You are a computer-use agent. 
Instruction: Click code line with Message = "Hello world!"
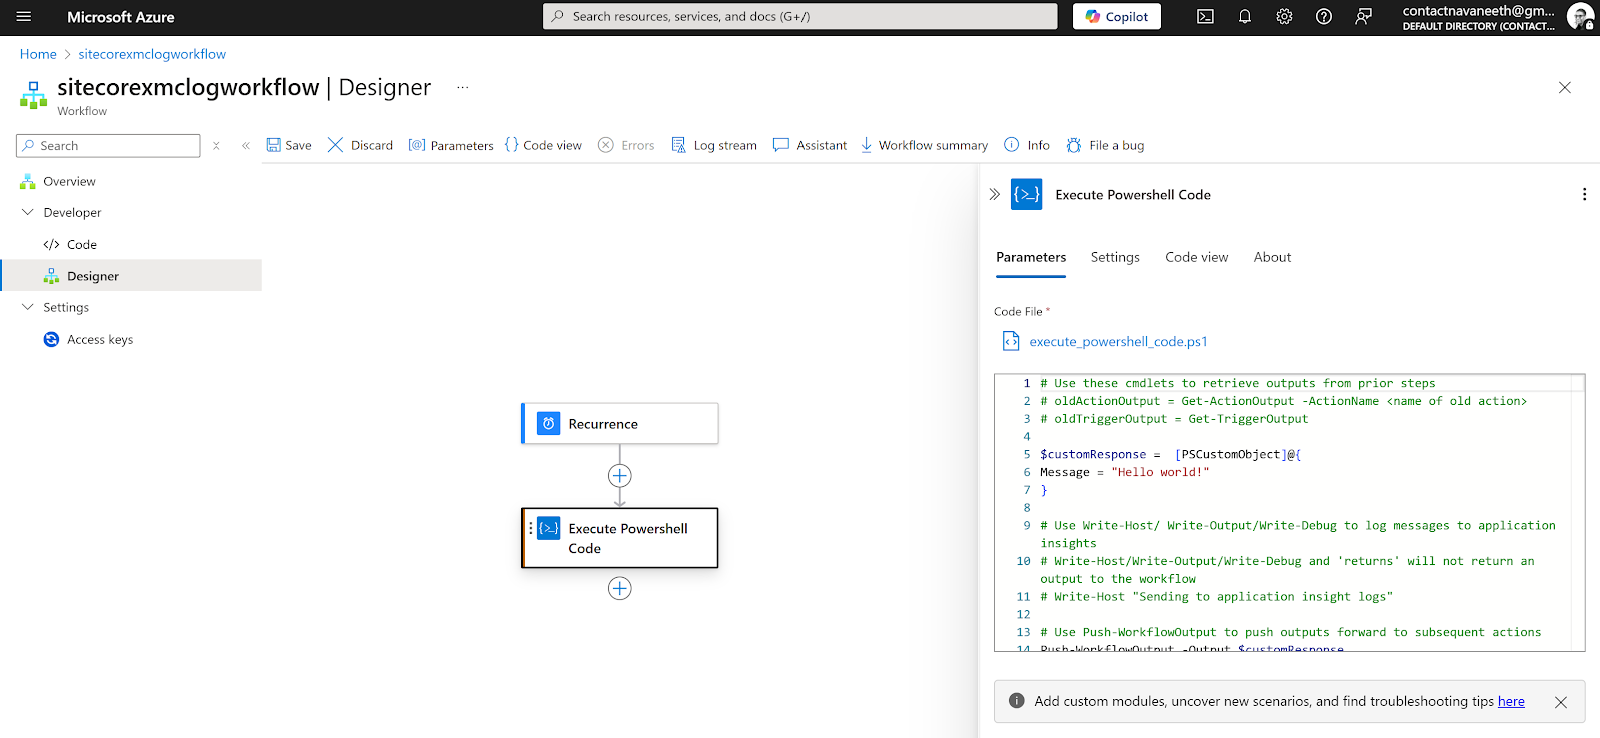coord(1125,472)
